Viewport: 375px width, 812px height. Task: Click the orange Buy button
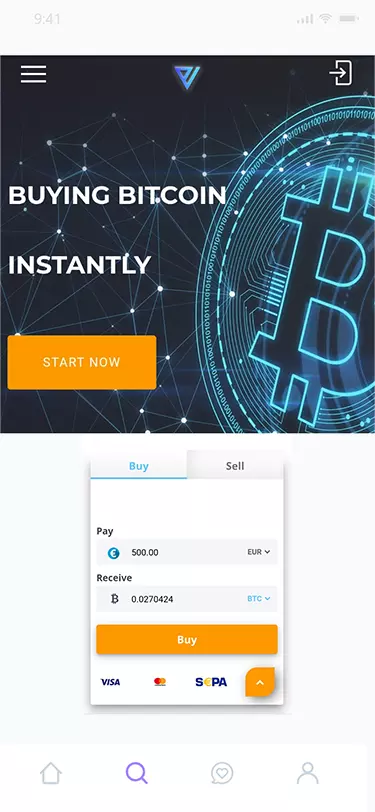tap(187, 640)
